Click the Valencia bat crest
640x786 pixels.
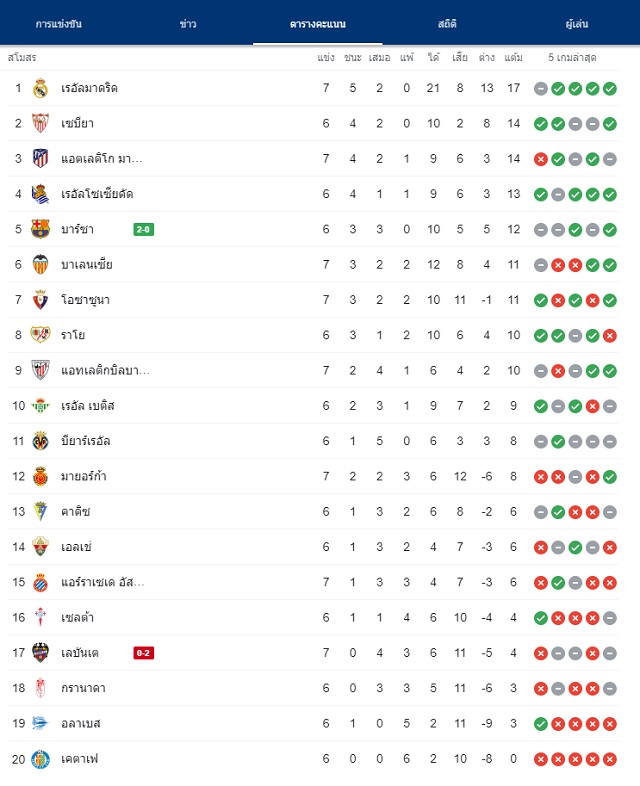click(x=40, y=265)
